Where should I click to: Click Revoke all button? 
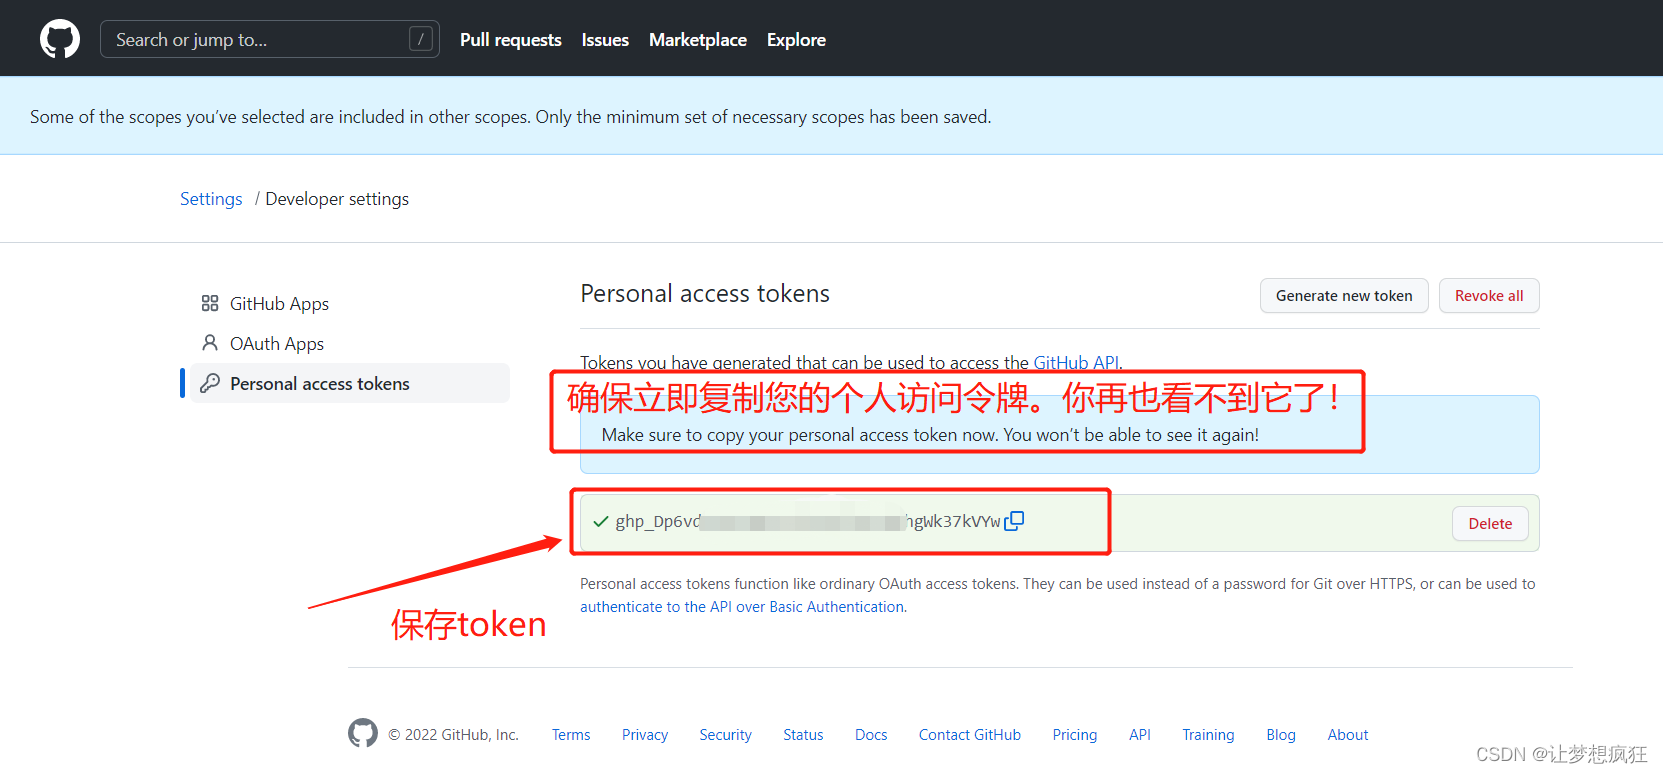pyautogui.click(x=1489, y=296)
